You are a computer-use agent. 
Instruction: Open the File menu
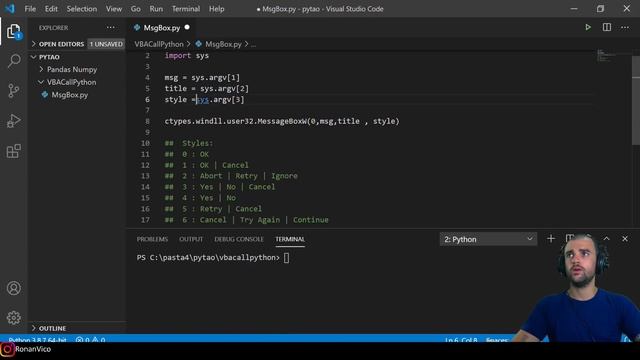[x=30, y=9]
